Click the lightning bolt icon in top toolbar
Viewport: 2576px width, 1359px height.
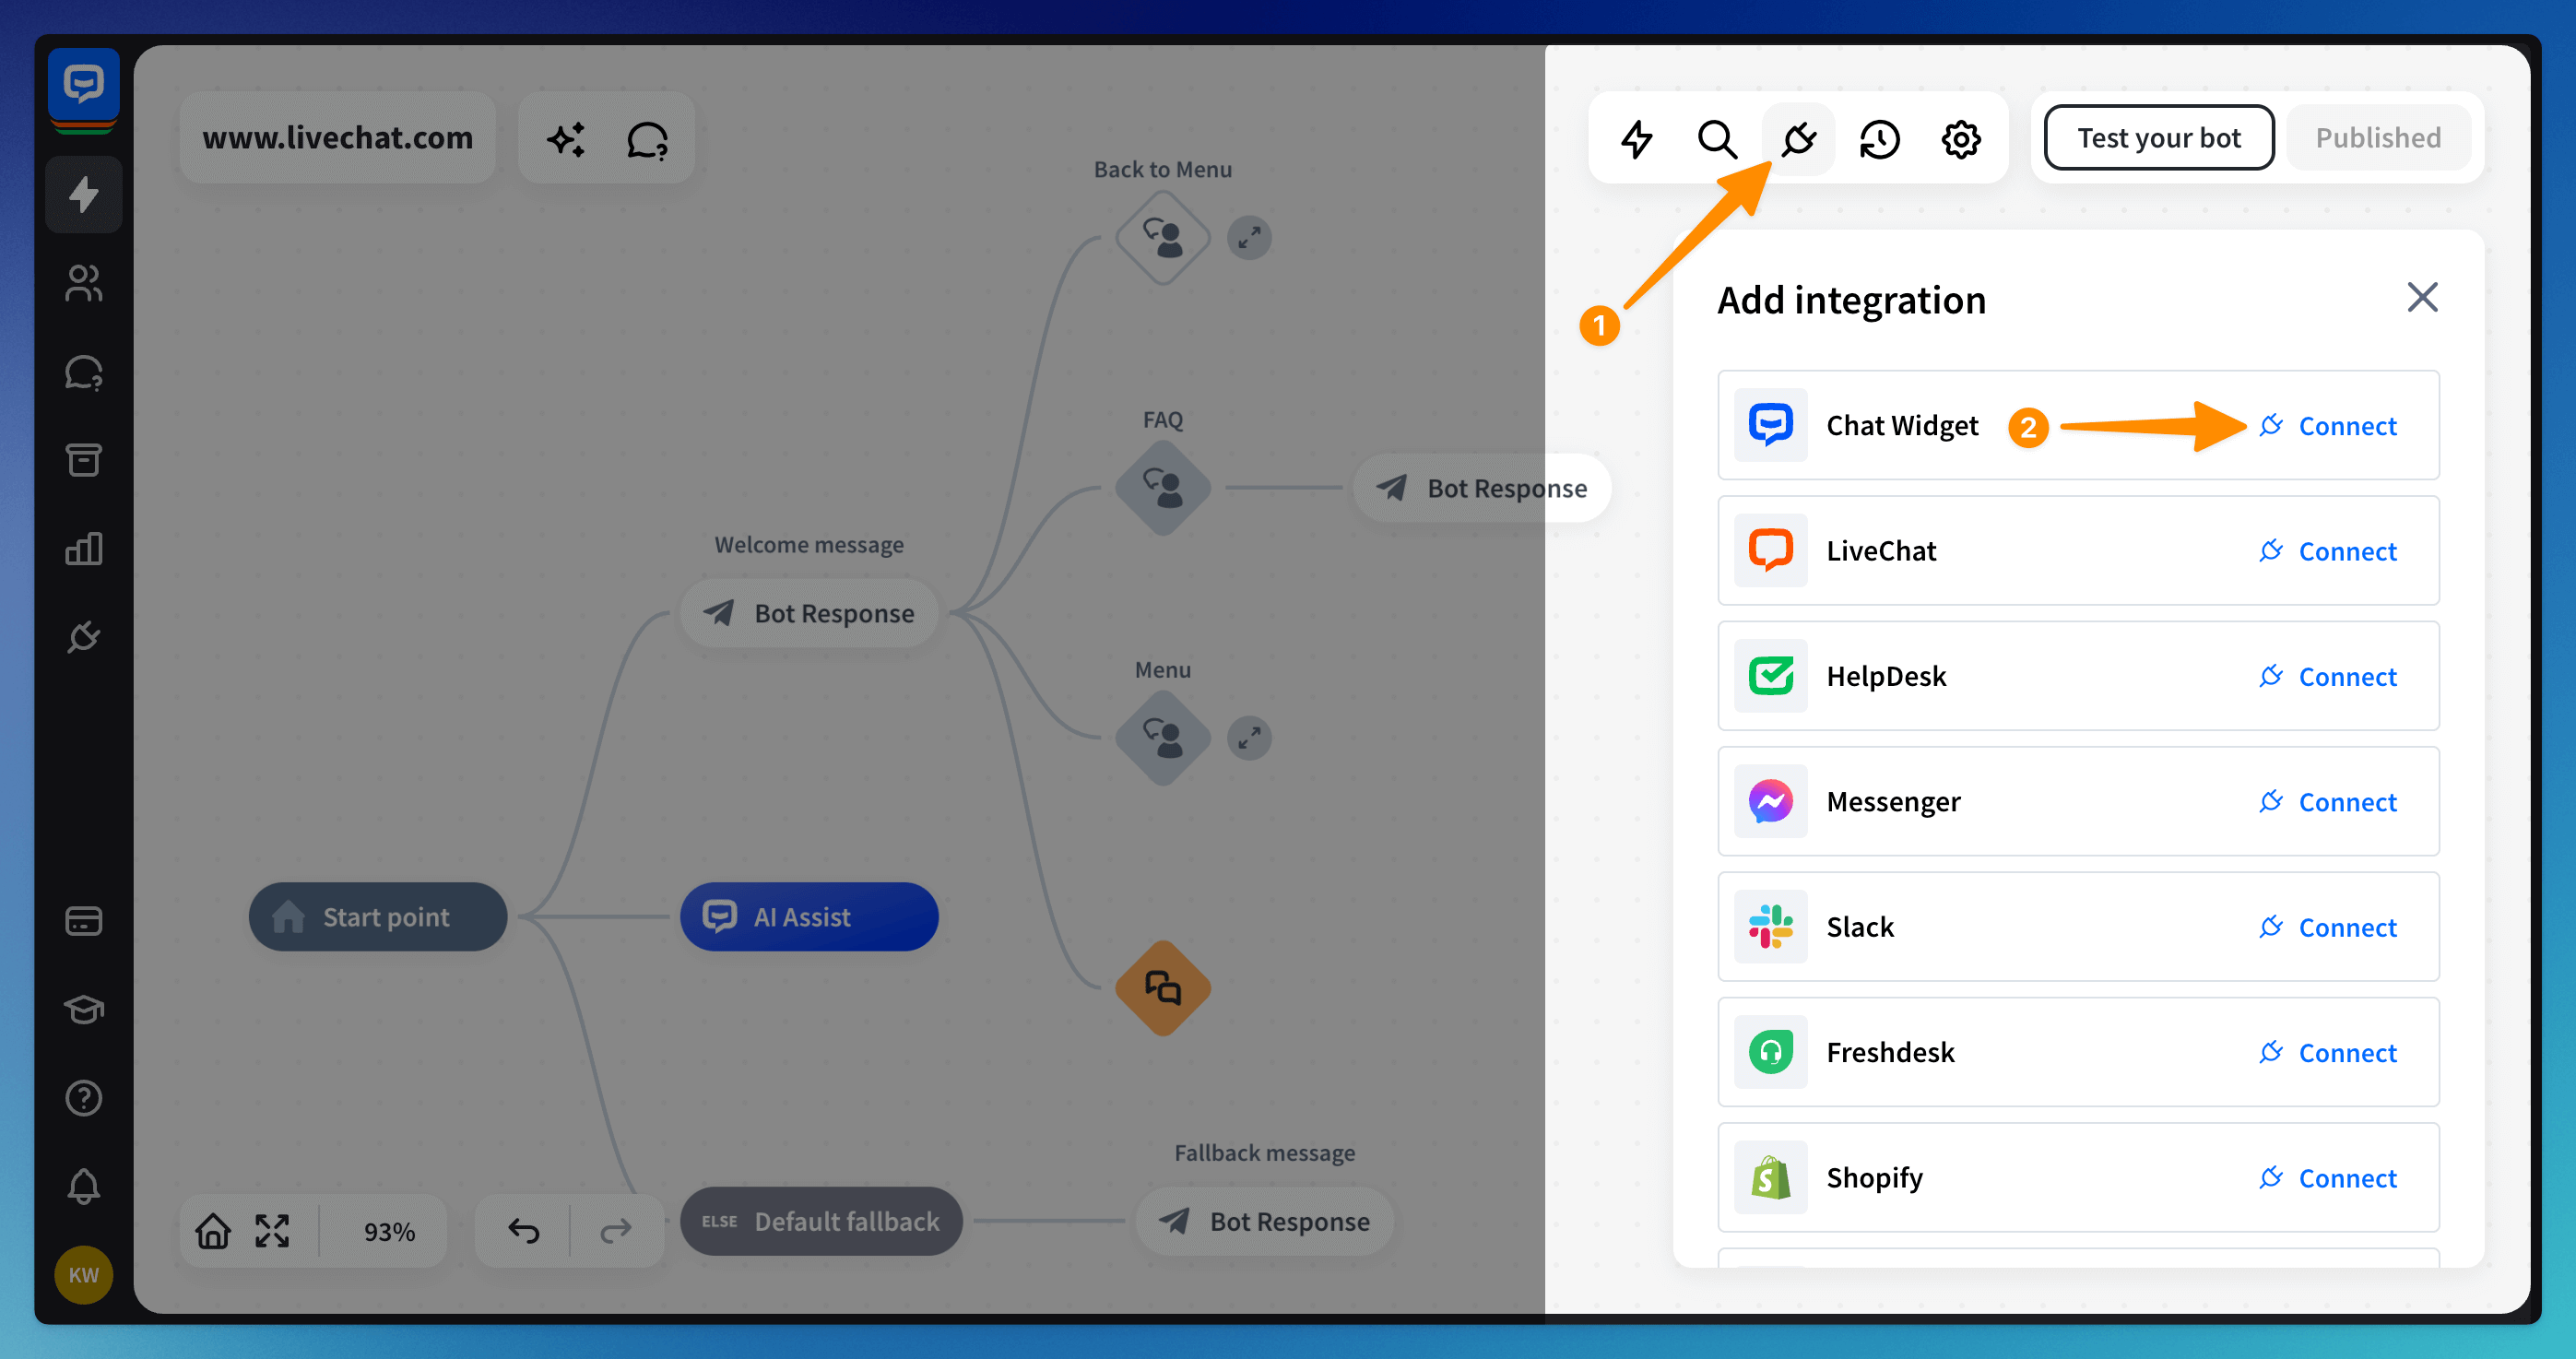pos(1636,139)
